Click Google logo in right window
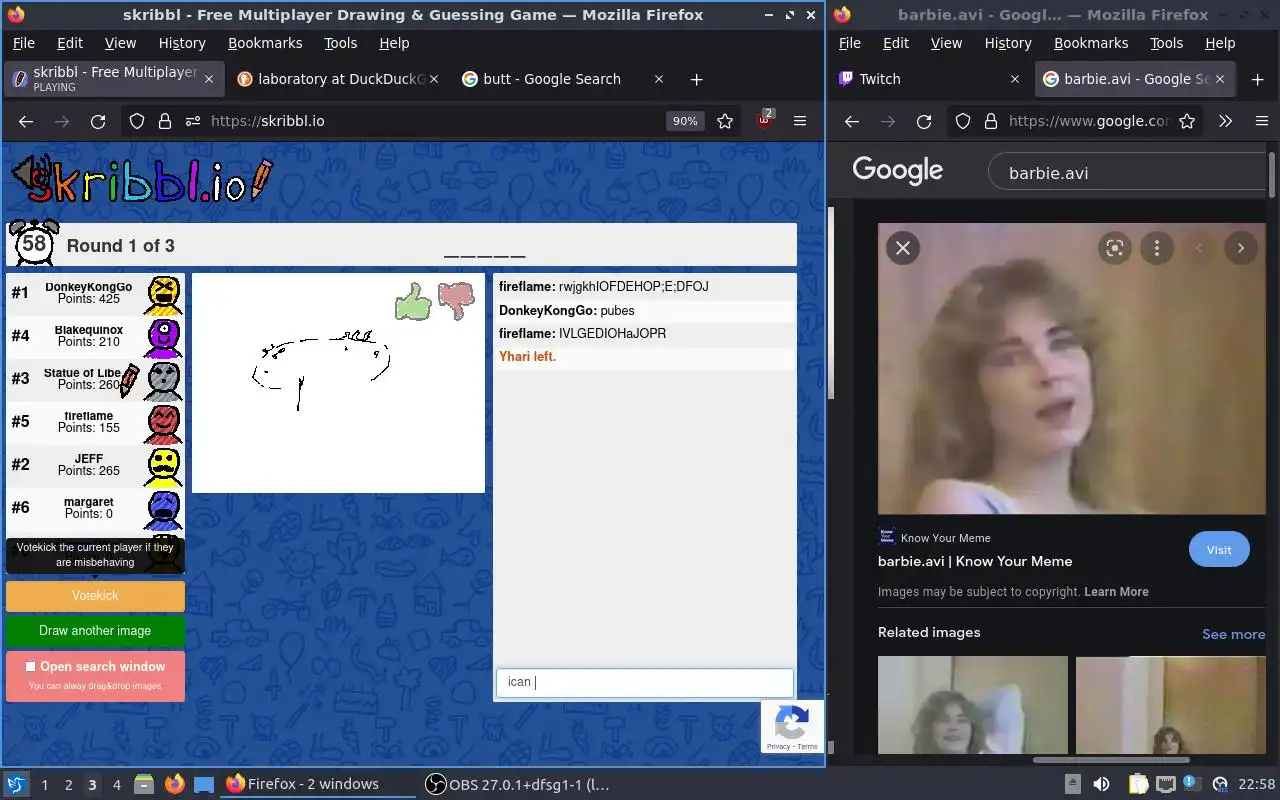The image size is (1280, 800). tap(897, 171)
